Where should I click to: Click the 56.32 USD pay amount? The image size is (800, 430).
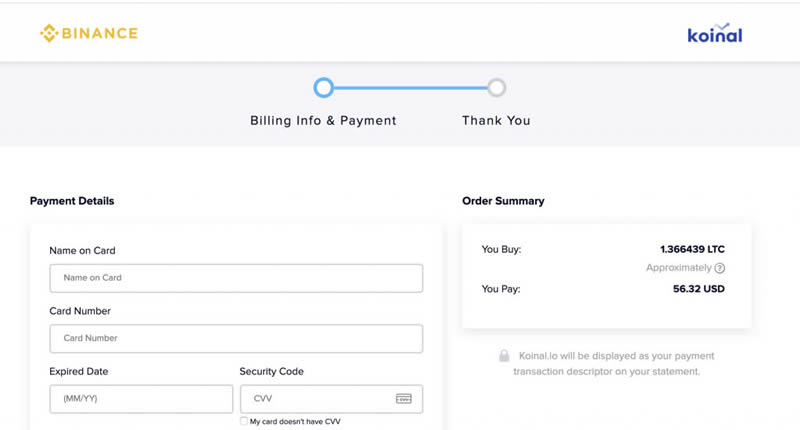699,289
